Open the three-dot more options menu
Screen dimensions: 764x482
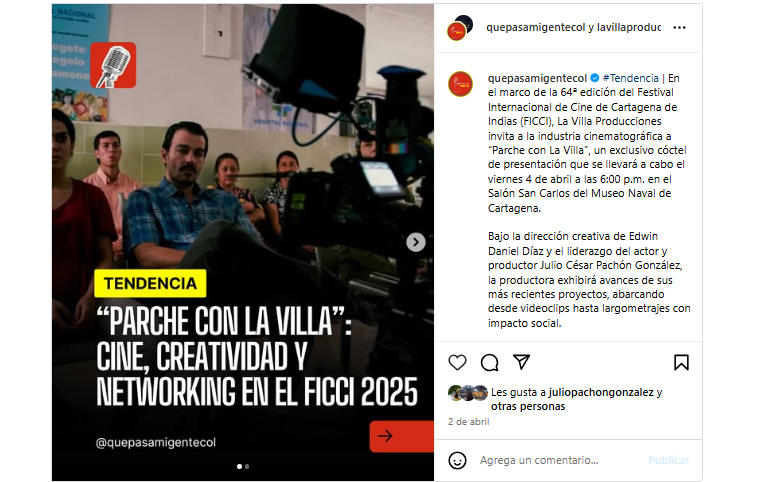[679, 28]
